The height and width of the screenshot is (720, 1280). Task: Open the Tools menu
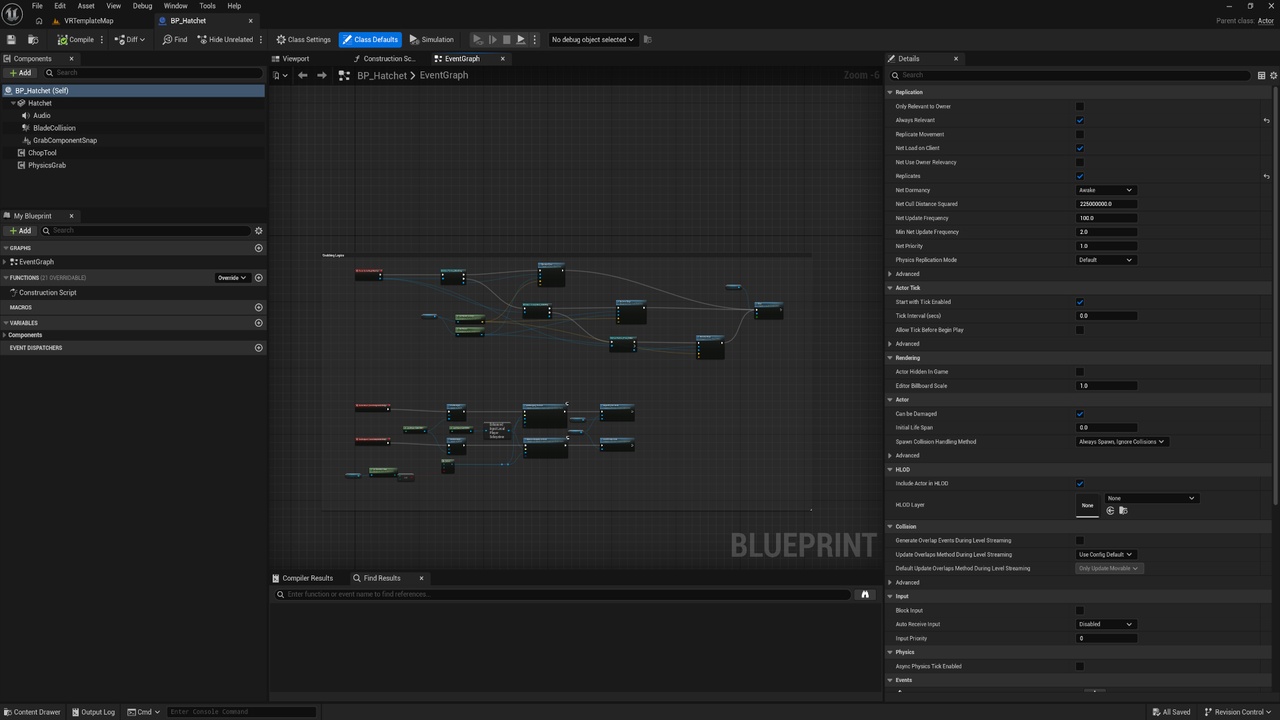(x=207, y=6)
